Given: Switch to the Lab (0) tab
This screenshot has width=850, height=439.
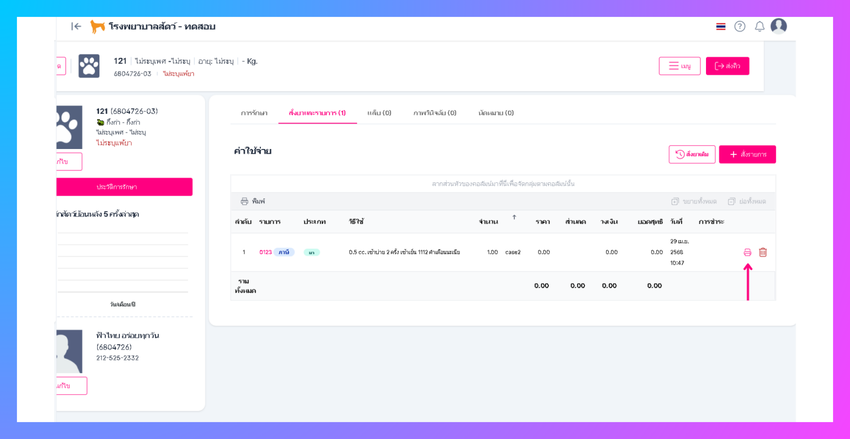Looking at the screenshot, I should [379, 113].
